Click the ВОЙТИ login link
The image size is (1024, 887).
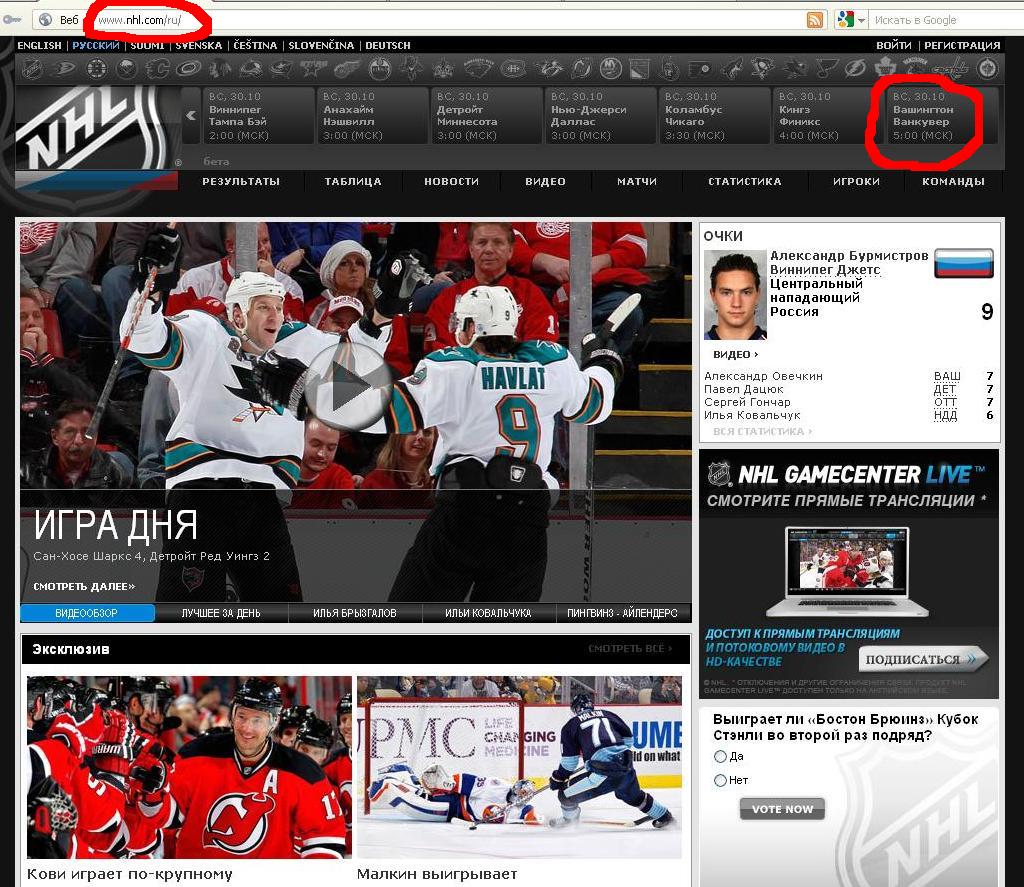click(893, 45)
